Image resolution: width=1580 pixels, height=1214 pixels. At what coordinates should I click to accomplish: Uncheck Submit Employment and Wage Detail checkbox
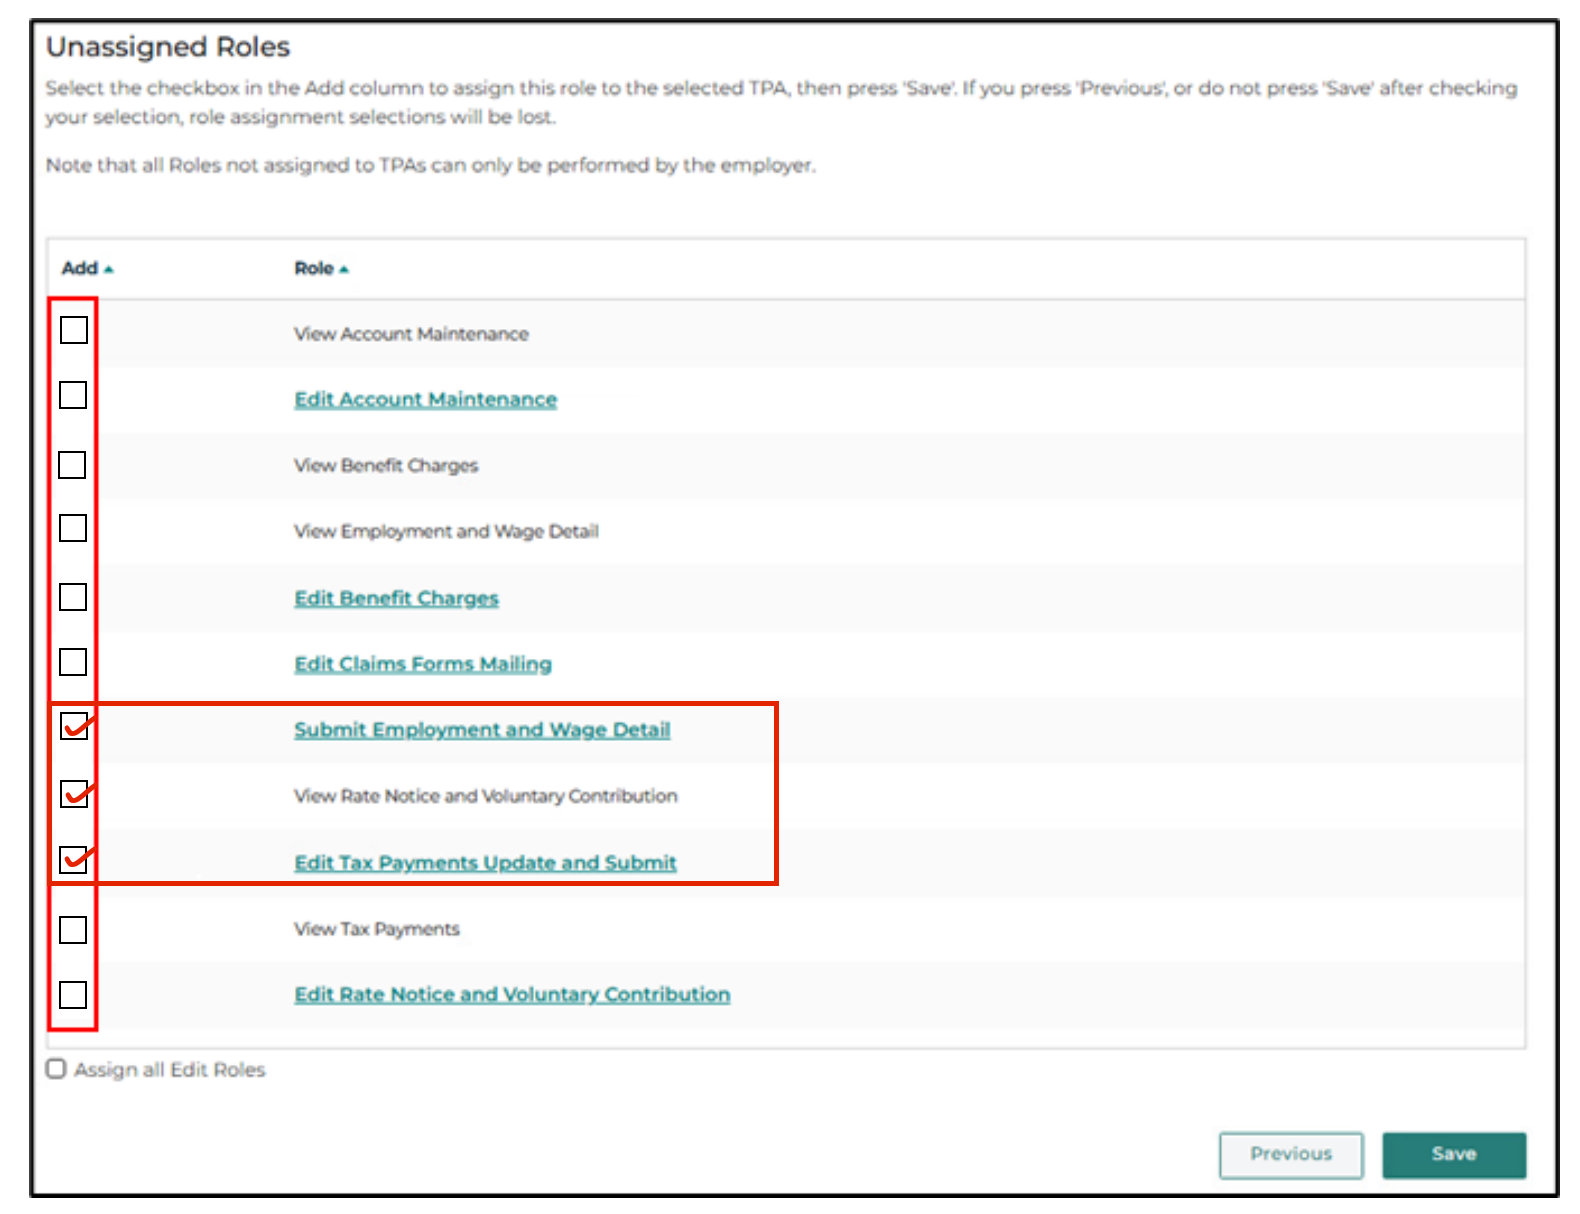click(74, 727)
